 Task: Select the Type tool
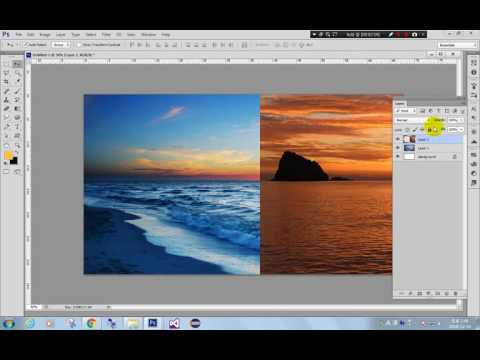pyautogui.click(x=17, y=127)
